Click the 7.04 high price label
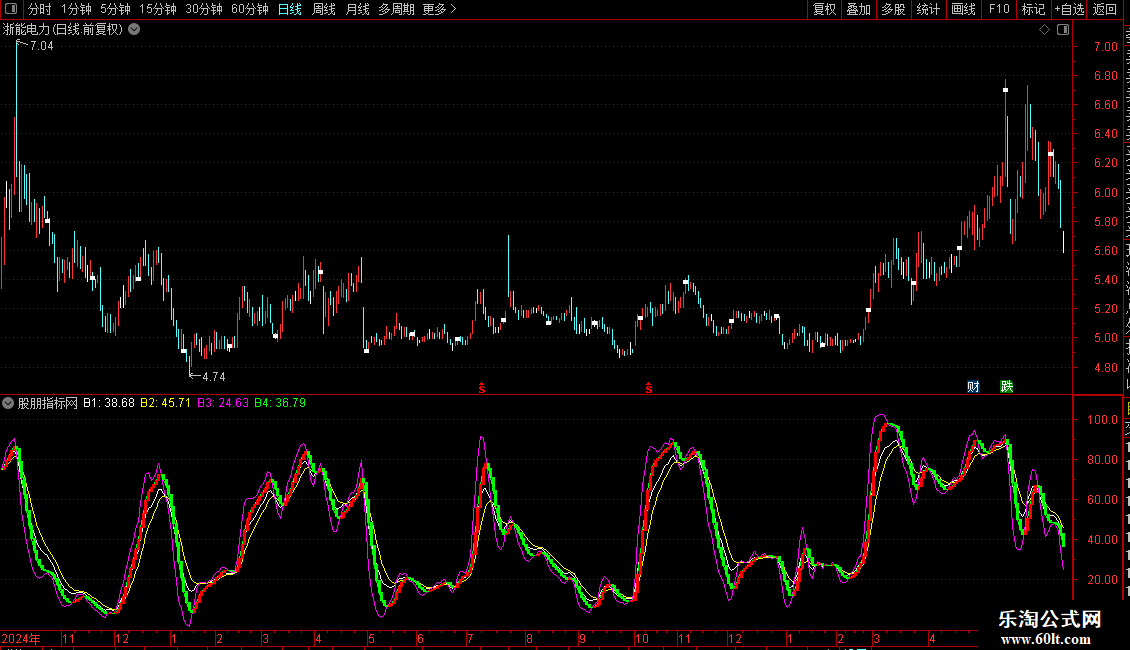 [41, 45]
